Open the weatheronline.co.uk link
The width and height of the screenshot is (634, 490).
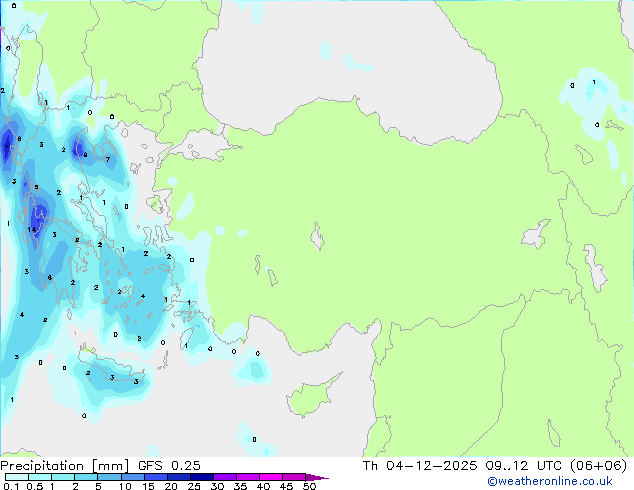[x=549, y=481]
